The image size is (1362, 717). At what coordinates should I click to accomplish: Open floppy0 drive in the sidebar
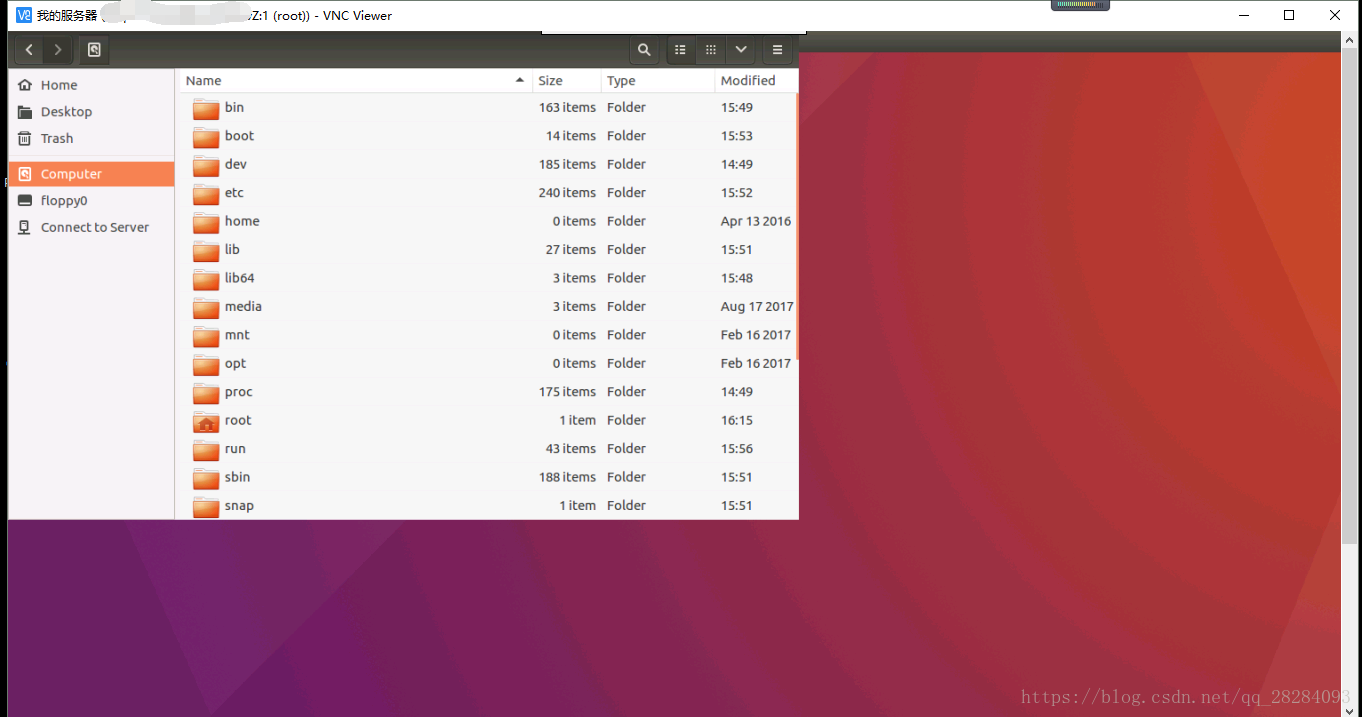click(91, 200)
